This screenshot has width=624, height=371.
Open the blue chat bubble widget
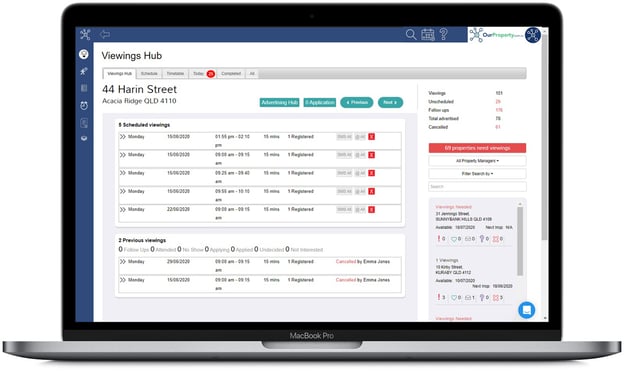pyautogui.click(x=526, y=310)
